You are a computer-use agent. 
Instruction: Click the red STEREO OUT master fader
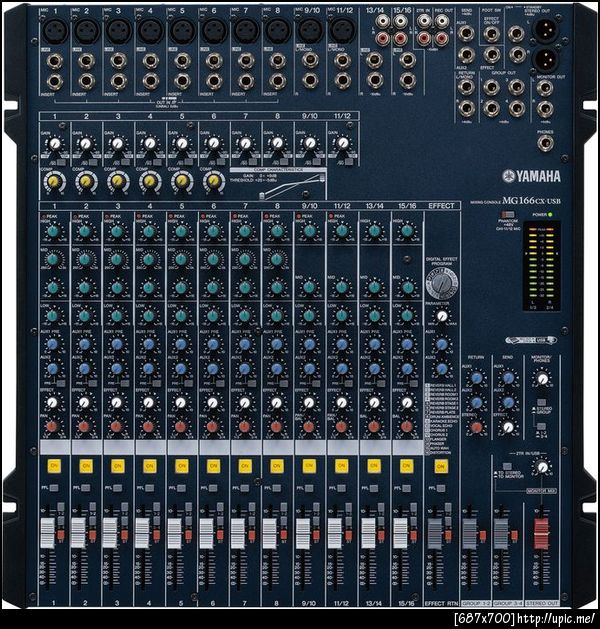[541, 533]
